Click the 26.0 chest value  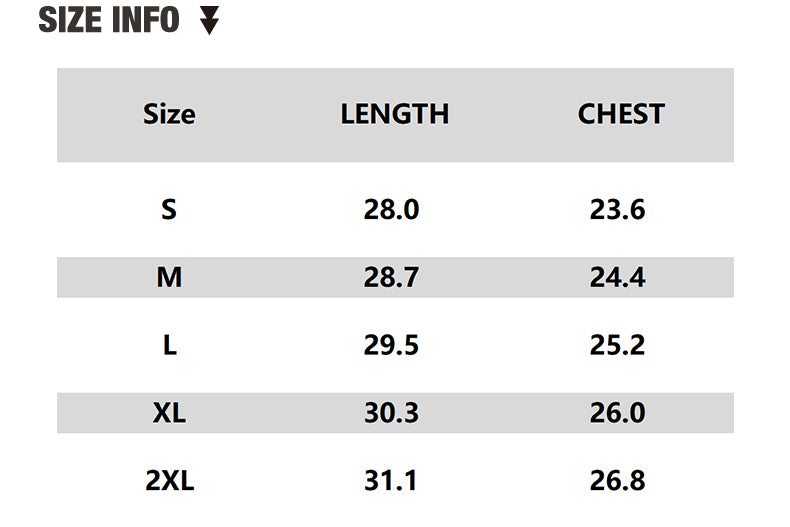pos(617,413)
